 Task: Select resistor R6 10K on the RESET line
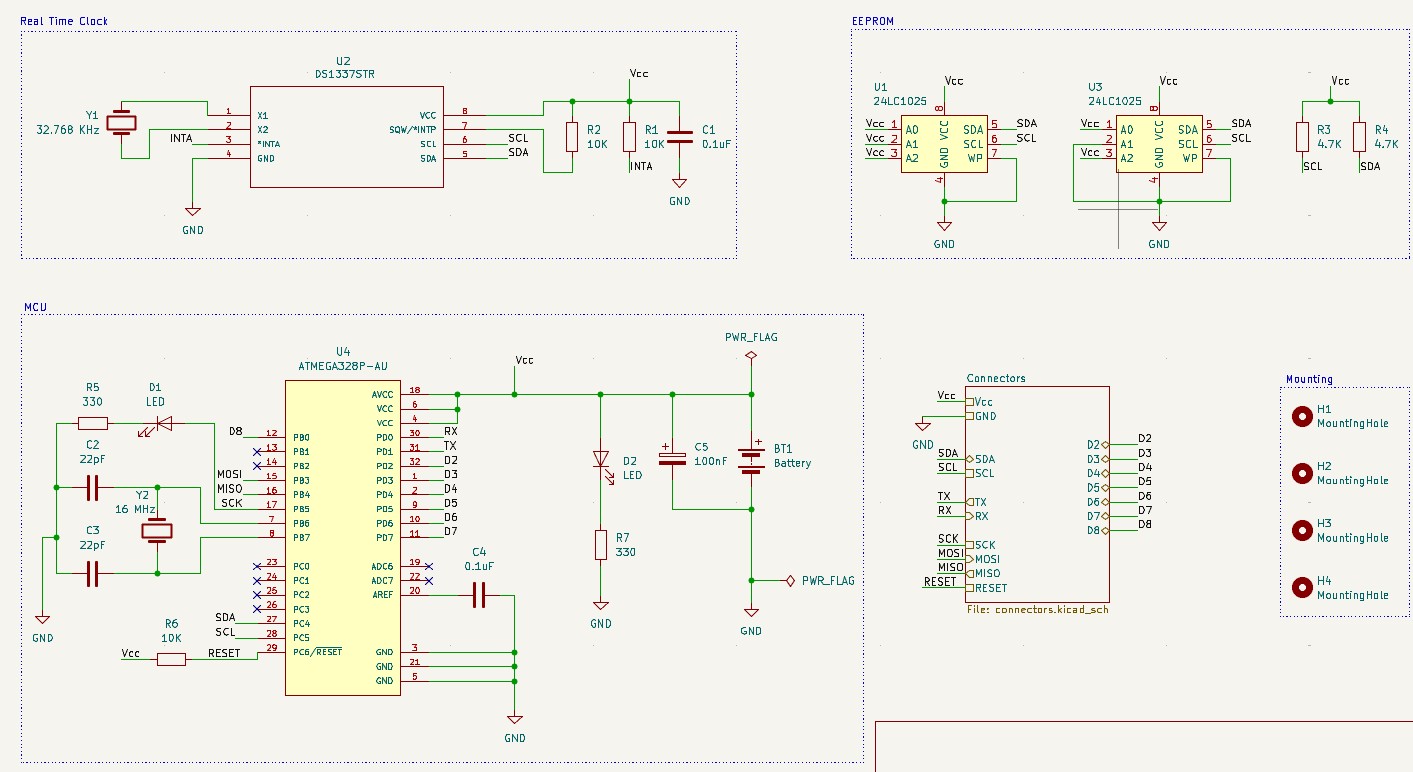point(171,658)
